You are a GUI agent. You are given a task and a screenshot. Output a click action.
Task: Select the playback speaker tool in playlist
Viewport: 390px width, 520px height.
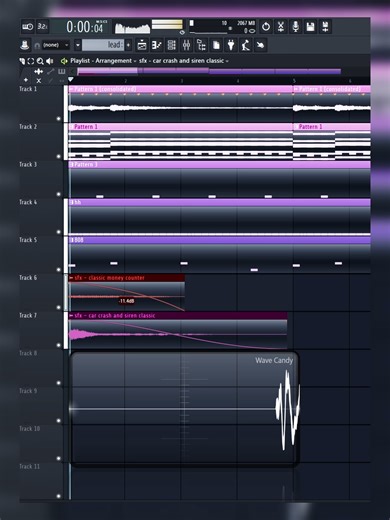(50, 61)
